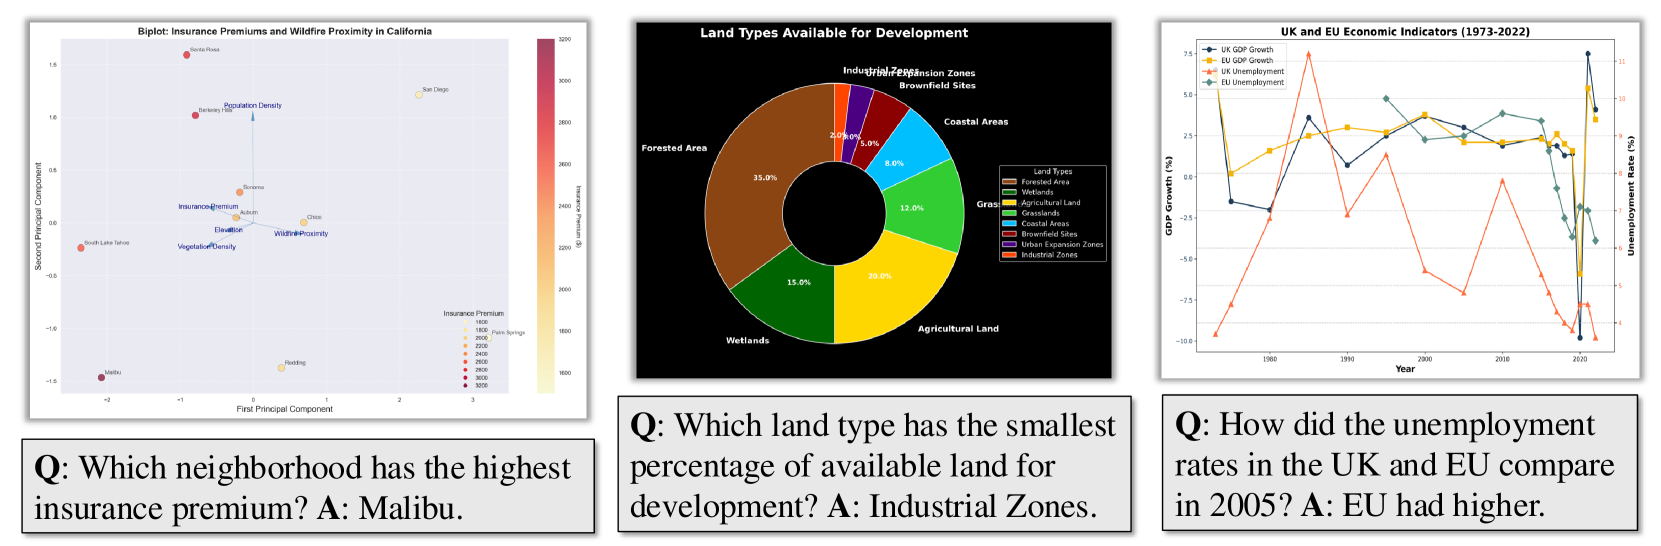Click the 'UK Unemployment' legend entry

pos(1244,71)
